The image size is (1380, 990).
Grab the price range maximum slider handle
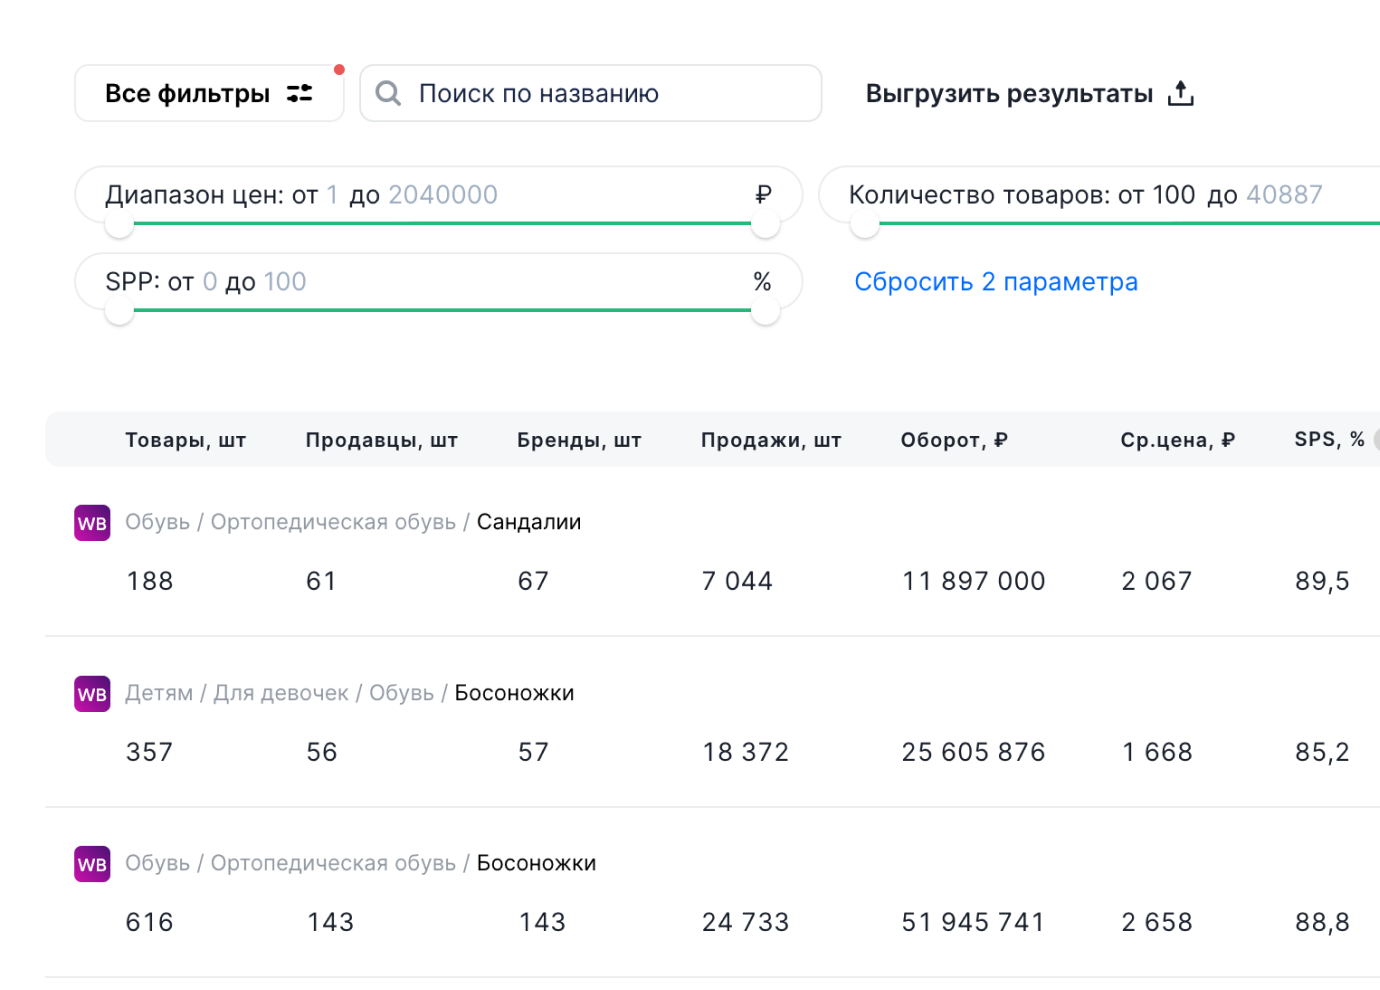tap(766, 225)
